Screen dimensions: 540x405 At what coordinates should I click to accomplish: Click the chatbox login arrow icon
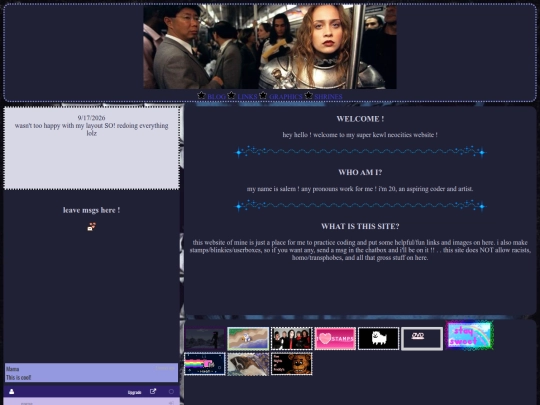tap(171, 403)
